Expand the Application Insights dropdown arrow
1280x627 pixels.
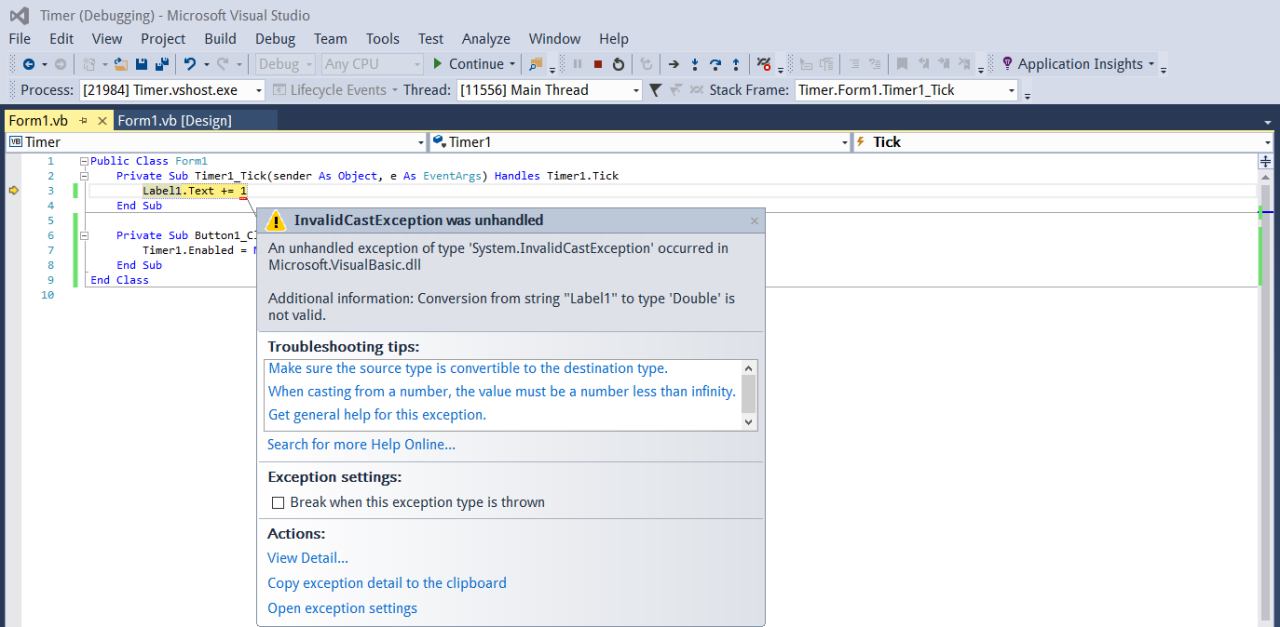(1151, 64)
